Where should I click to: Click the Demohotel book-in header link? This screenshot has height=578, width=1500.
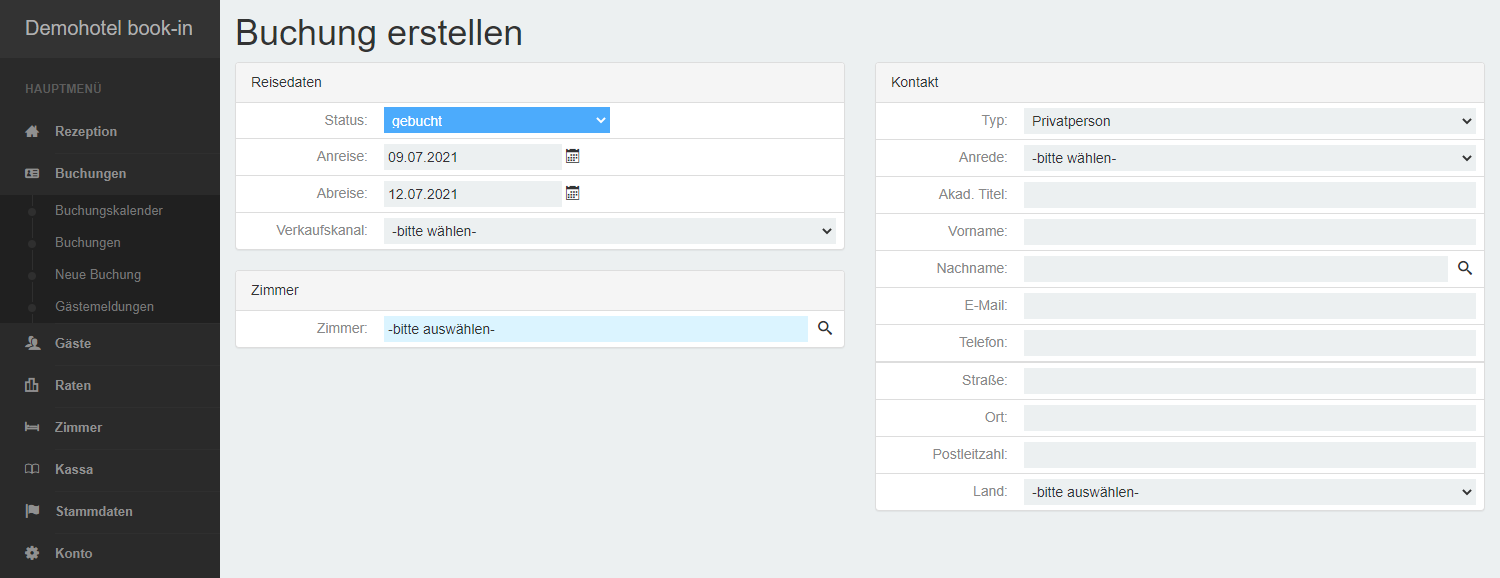(x=109, y=28)
